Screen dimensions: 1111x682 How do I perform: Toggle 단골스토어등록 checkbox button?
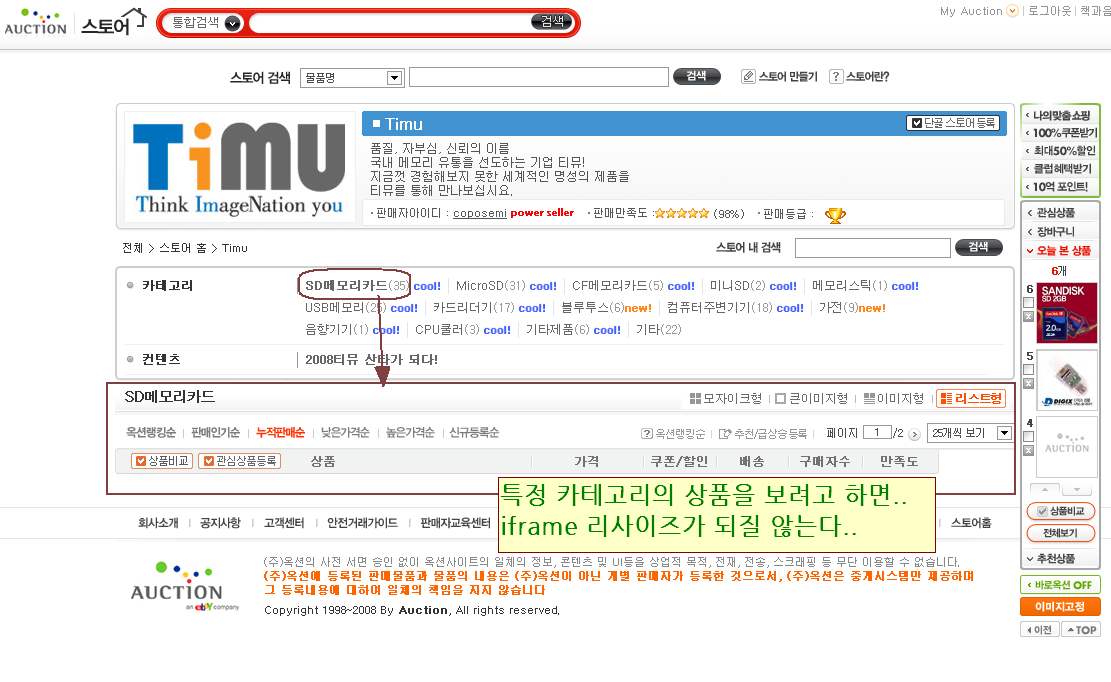(x=955, y=123)
